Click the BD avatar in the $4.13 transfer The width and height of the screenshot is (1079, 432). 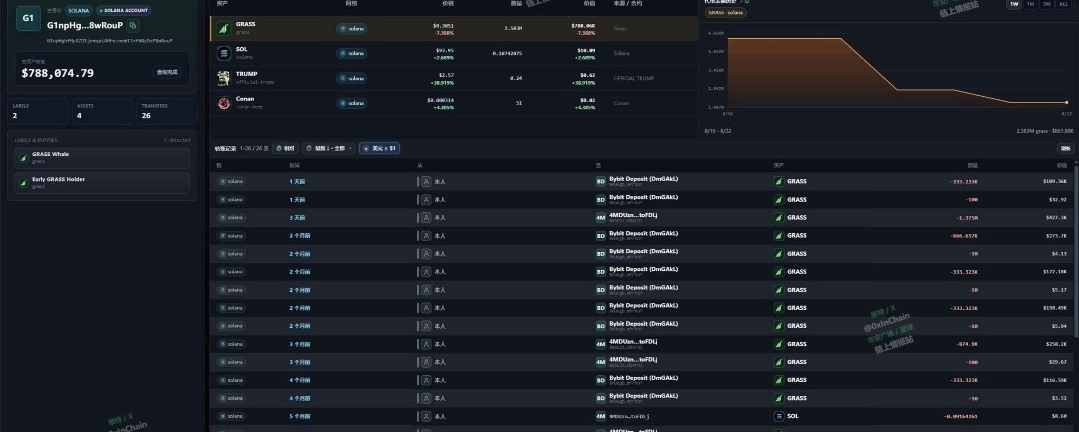coord(601,254)
